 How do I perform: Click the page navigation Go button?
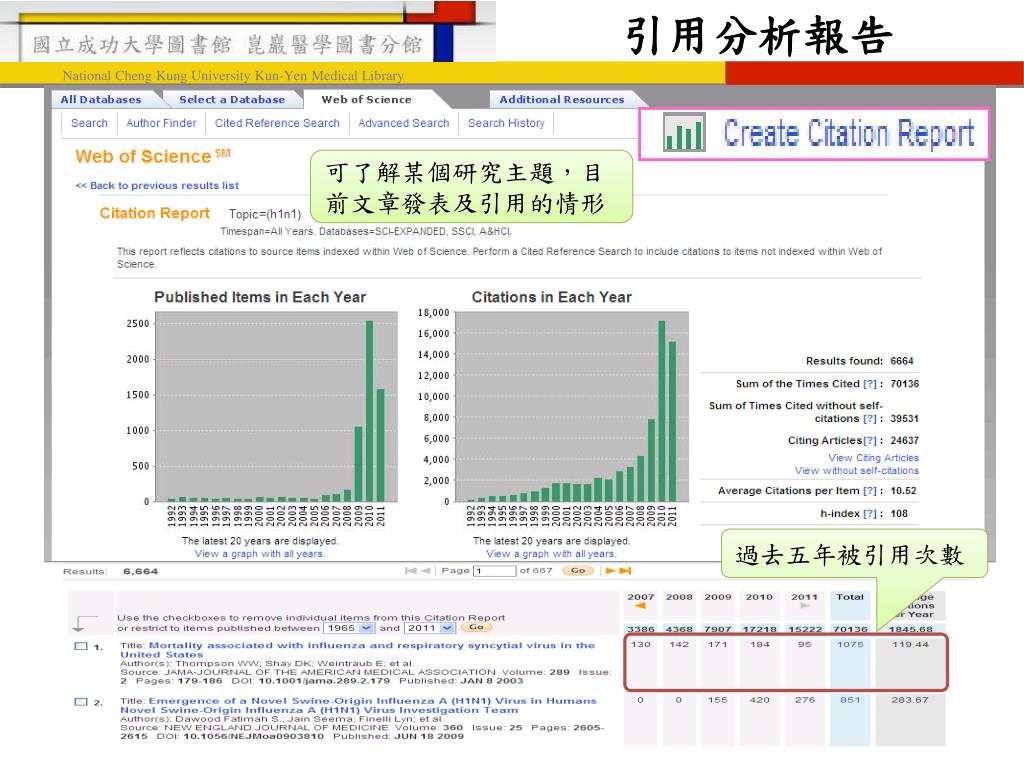click(x=578, y=571)
